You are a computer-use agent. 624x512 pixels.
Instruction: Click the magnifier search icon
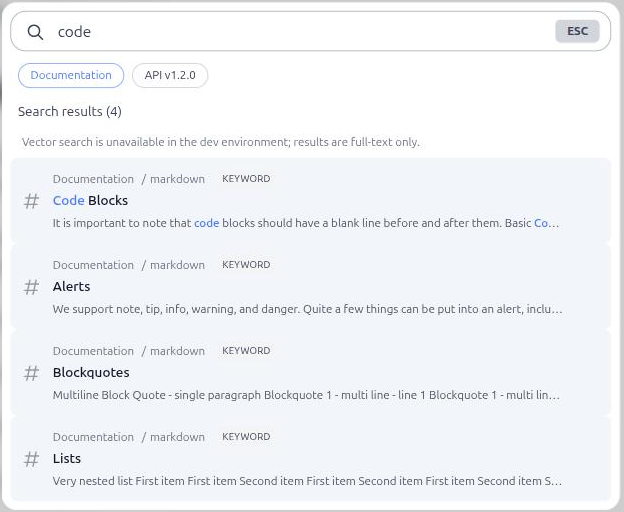pos(35,32)
